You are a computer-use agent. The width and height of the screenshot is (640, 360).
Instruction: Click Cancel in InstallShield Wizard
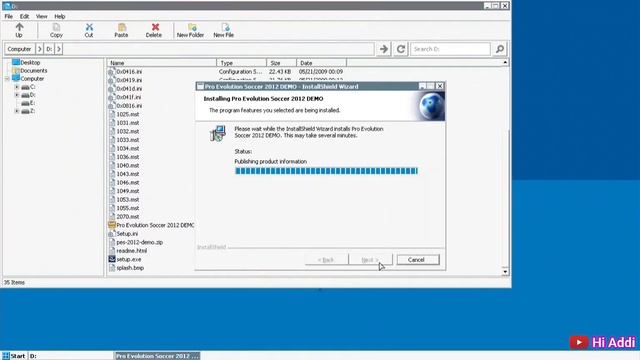[418, 260]
